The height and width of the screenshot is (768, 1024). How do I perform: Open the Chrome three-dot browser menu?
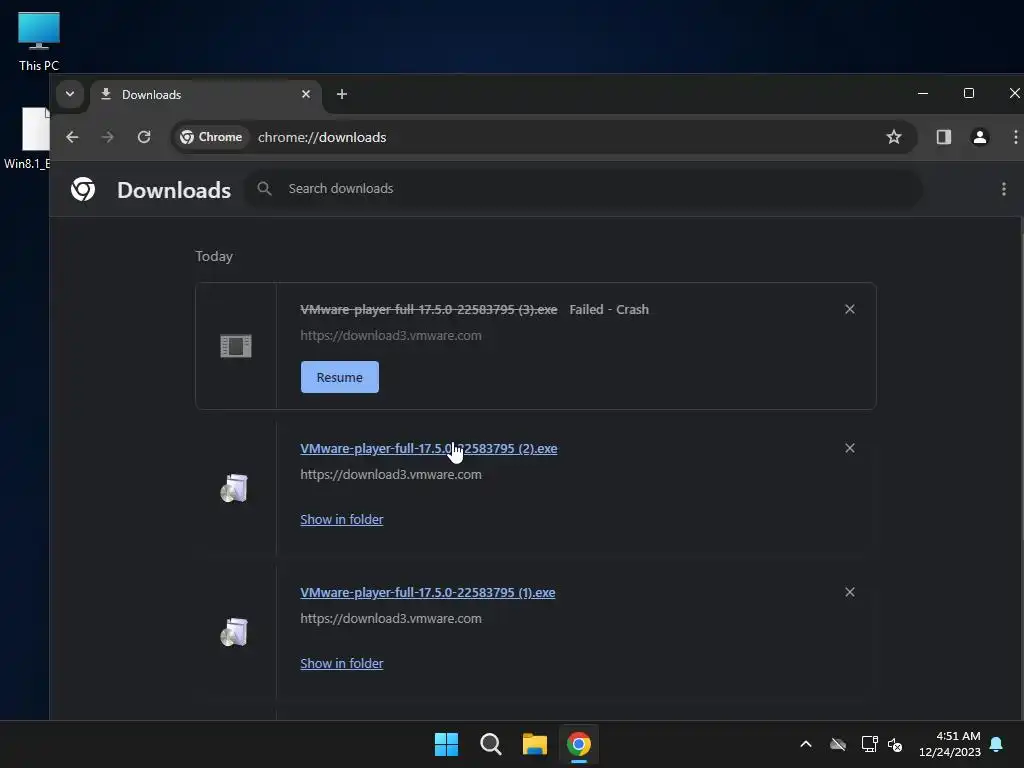(x=1015, y=136)
